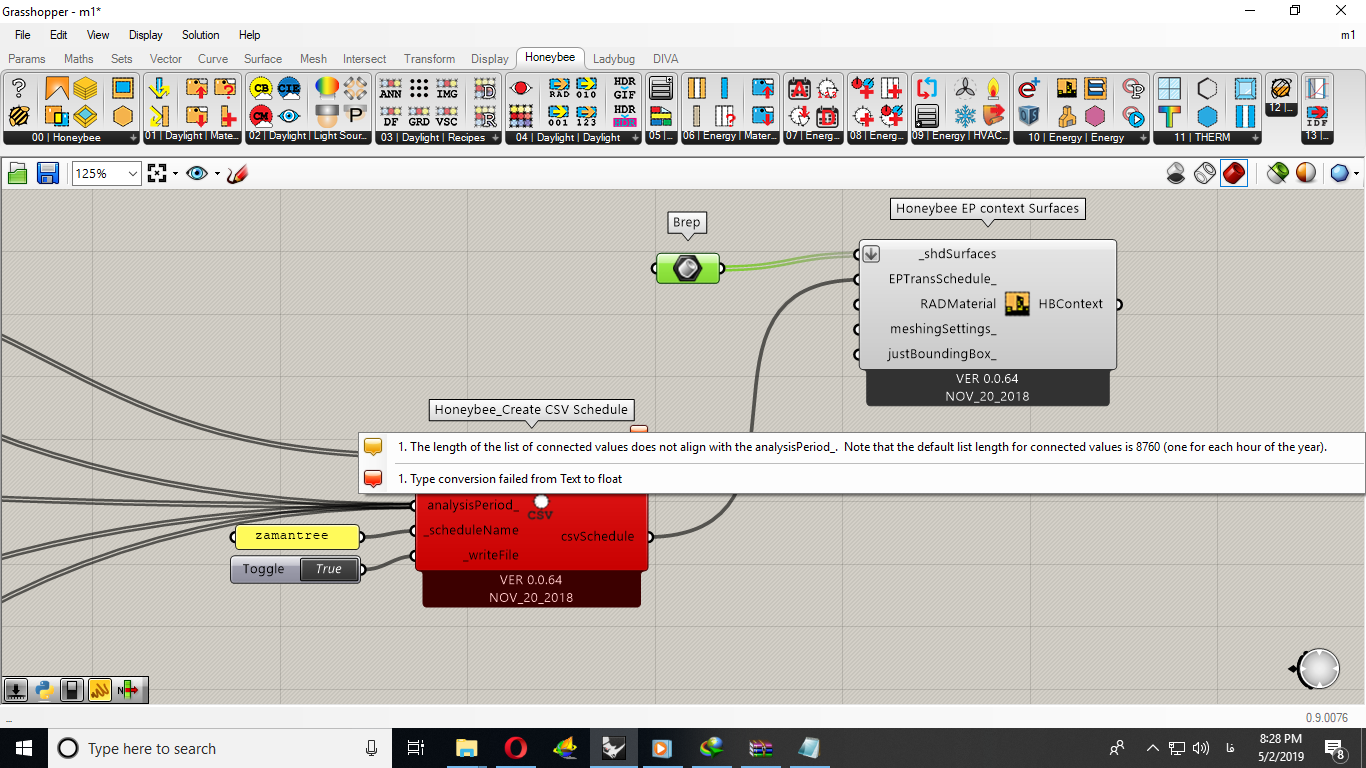1366x768 pixels.
Task: Click the csvSchedule output on CSV component
Action: tap(597, 537)
